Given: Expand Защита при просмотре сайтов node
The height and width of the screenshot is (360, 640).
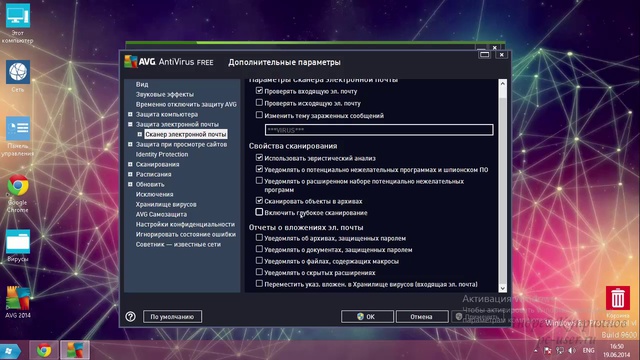Looking at the screenshot, I should coord(130,144).
